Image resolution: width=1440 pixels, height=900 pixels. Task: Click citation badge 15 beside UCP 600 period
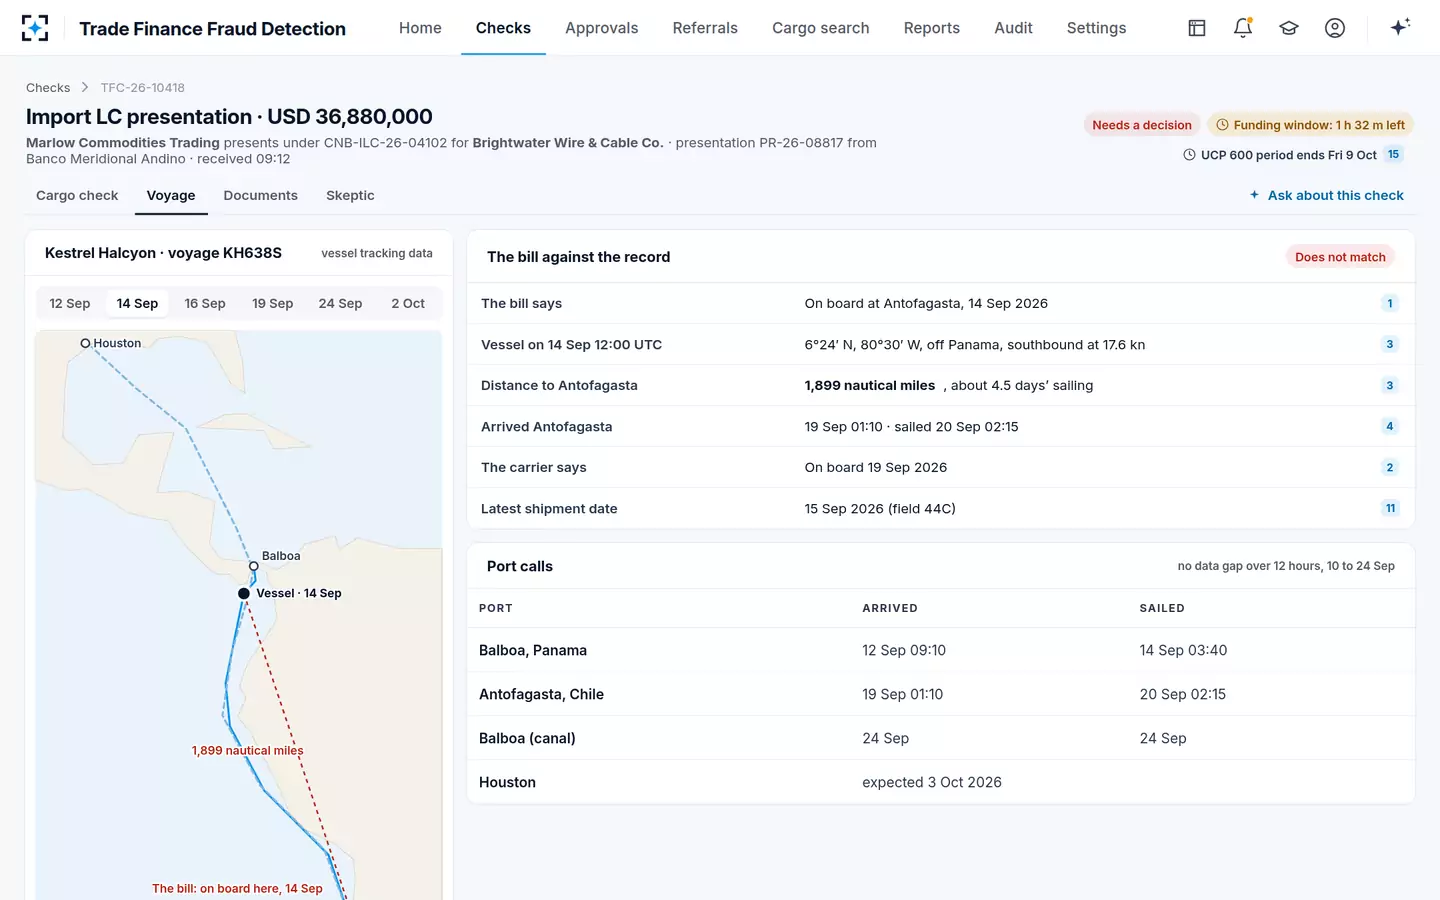pos(1394,154)
